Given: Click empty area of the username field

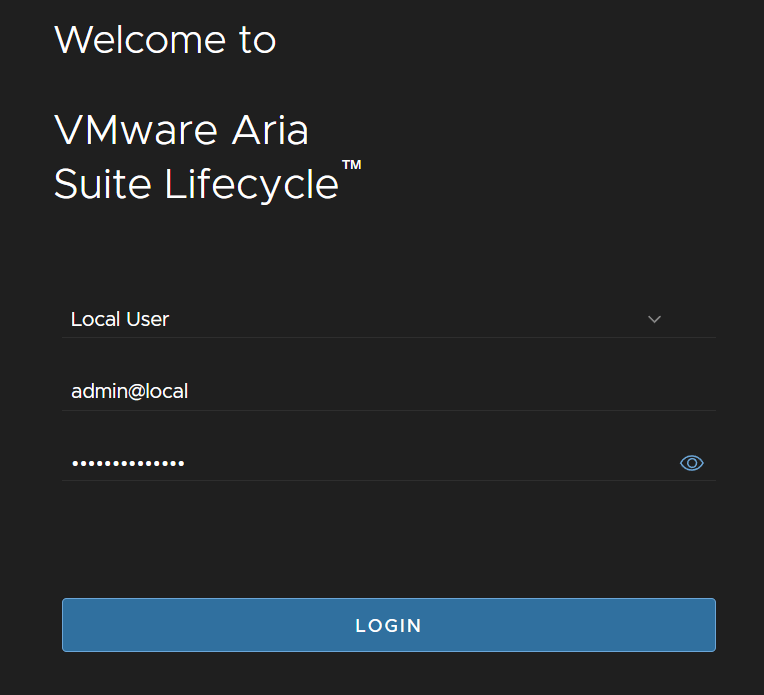Looking at the screenshot, I should point(439,391).
